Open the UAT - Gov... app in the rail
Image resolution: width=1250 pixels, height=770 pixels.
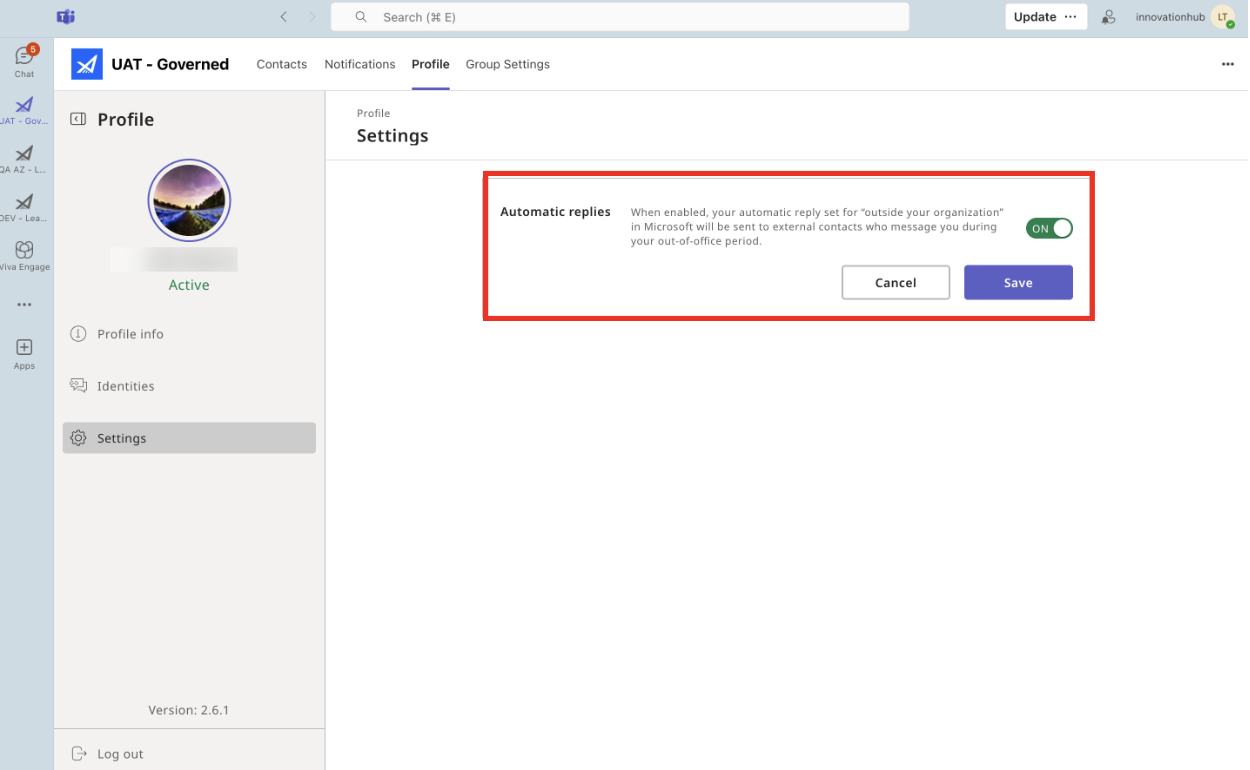24,110
